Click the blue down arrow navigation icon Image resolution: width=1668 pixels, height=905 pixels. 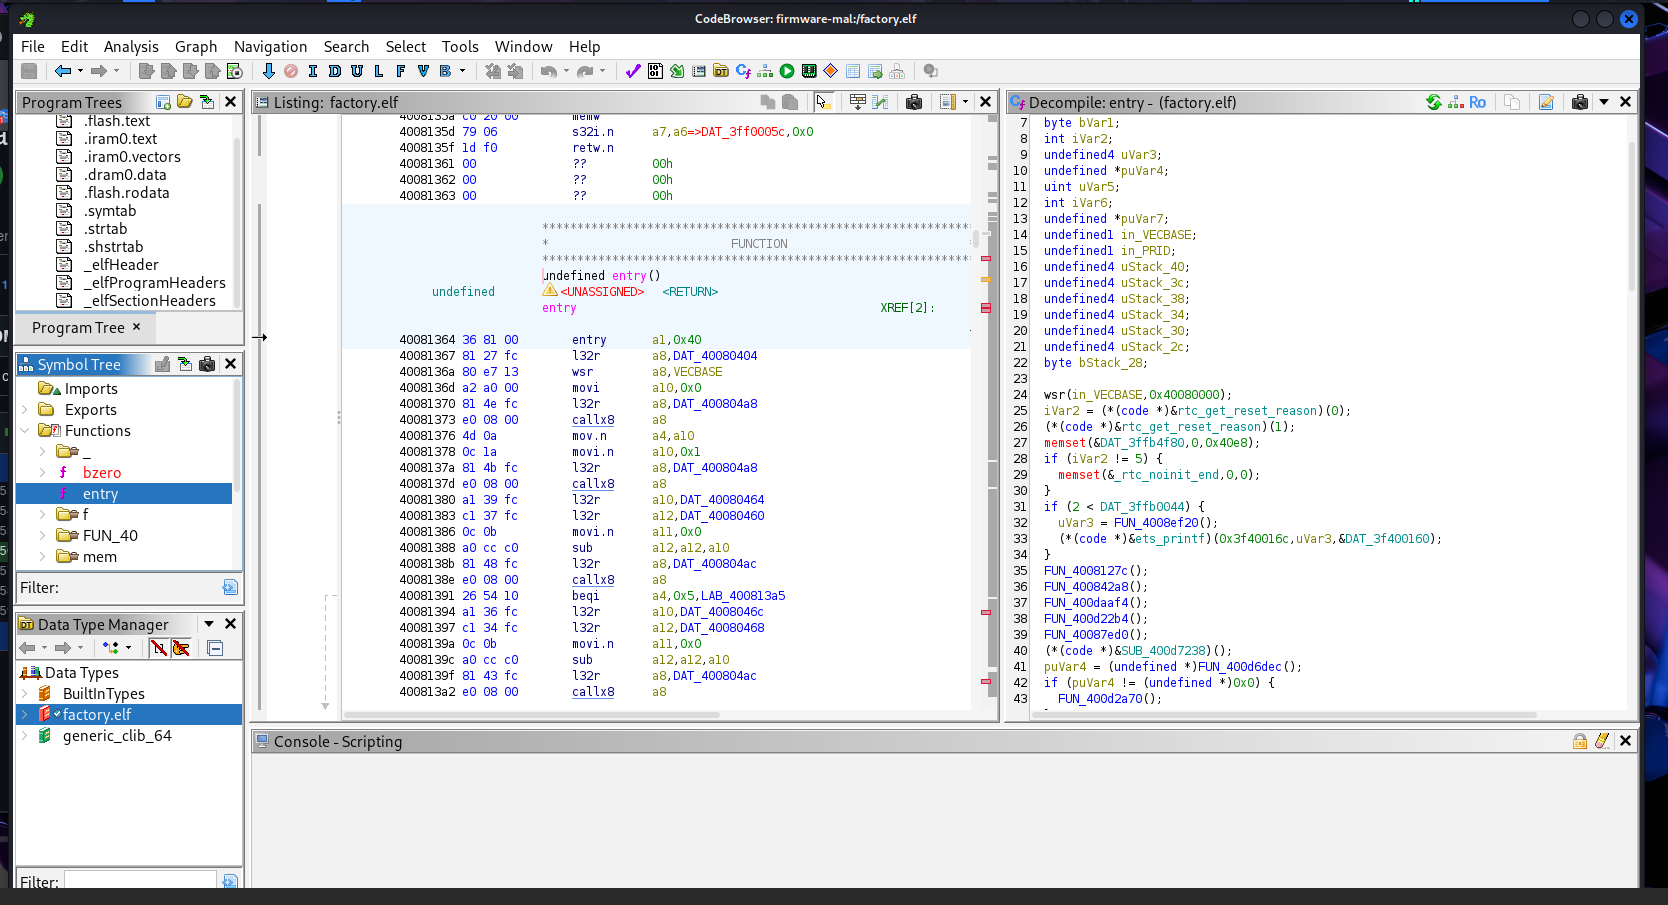click(x=268, y=71)
